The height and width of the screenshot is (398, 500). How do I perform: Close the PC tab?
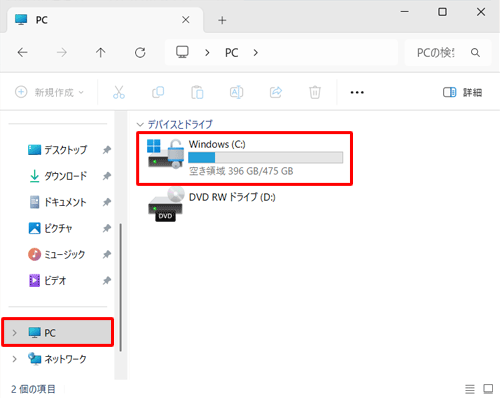click(x=186, y=20)
